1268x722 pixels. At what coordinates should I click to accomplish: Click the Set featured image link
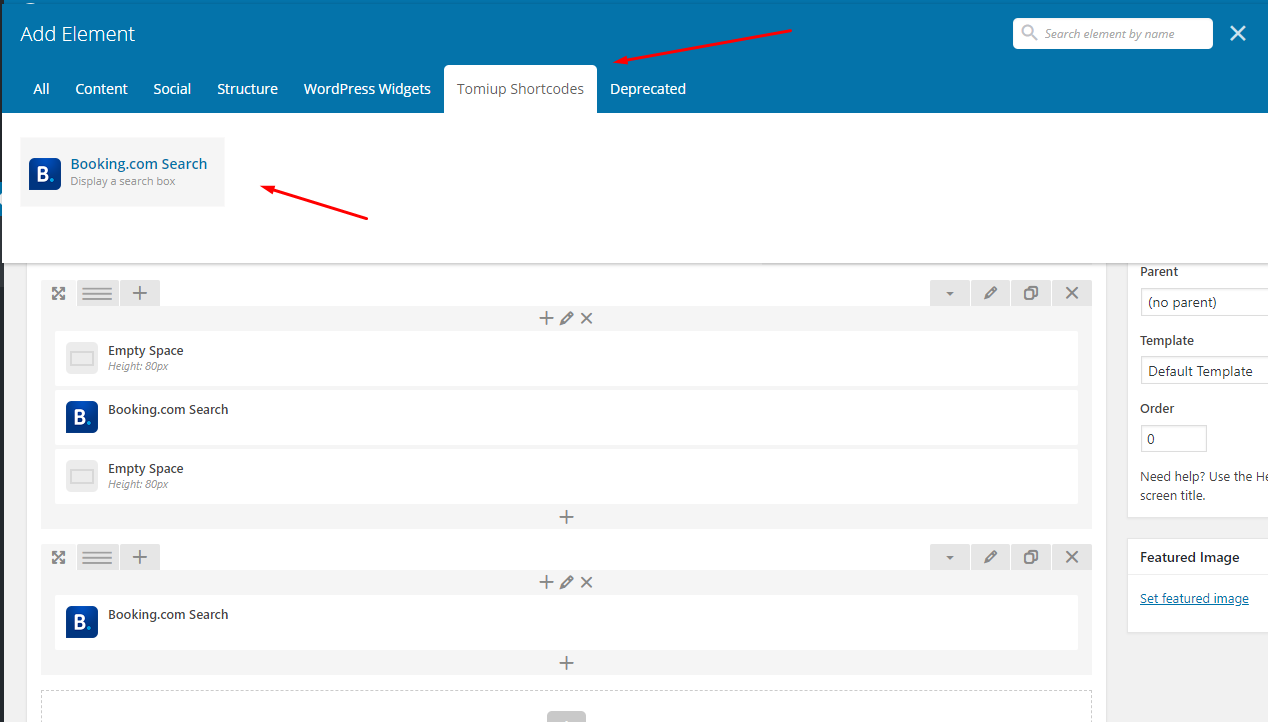coord(1194,598)
